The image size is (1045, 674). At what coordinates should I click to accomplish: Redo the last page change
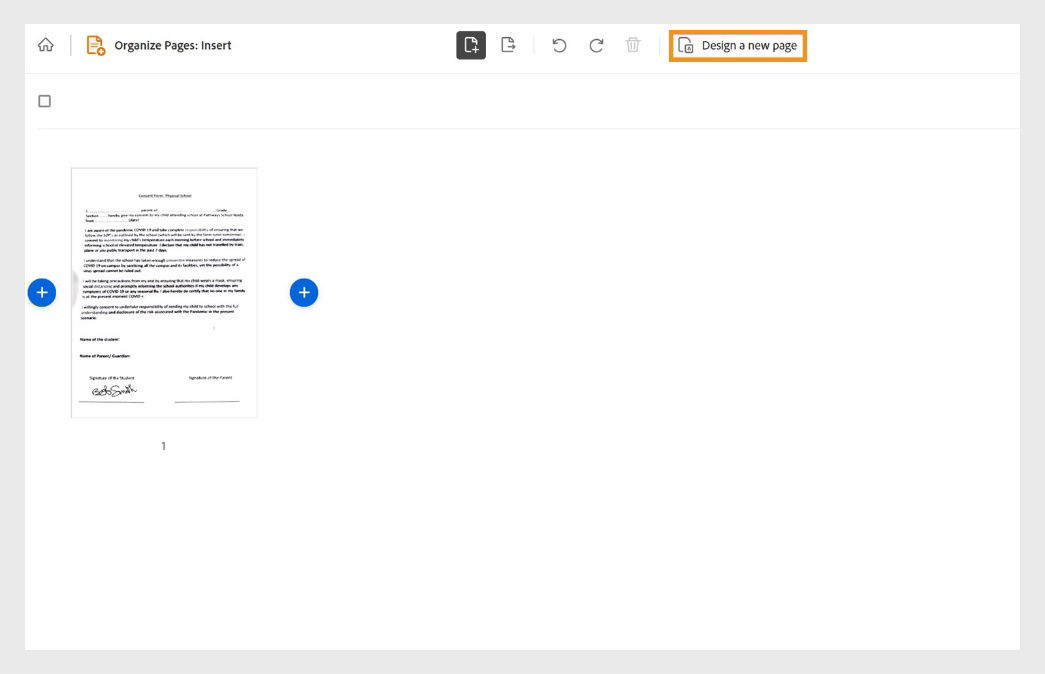point(595,45)
